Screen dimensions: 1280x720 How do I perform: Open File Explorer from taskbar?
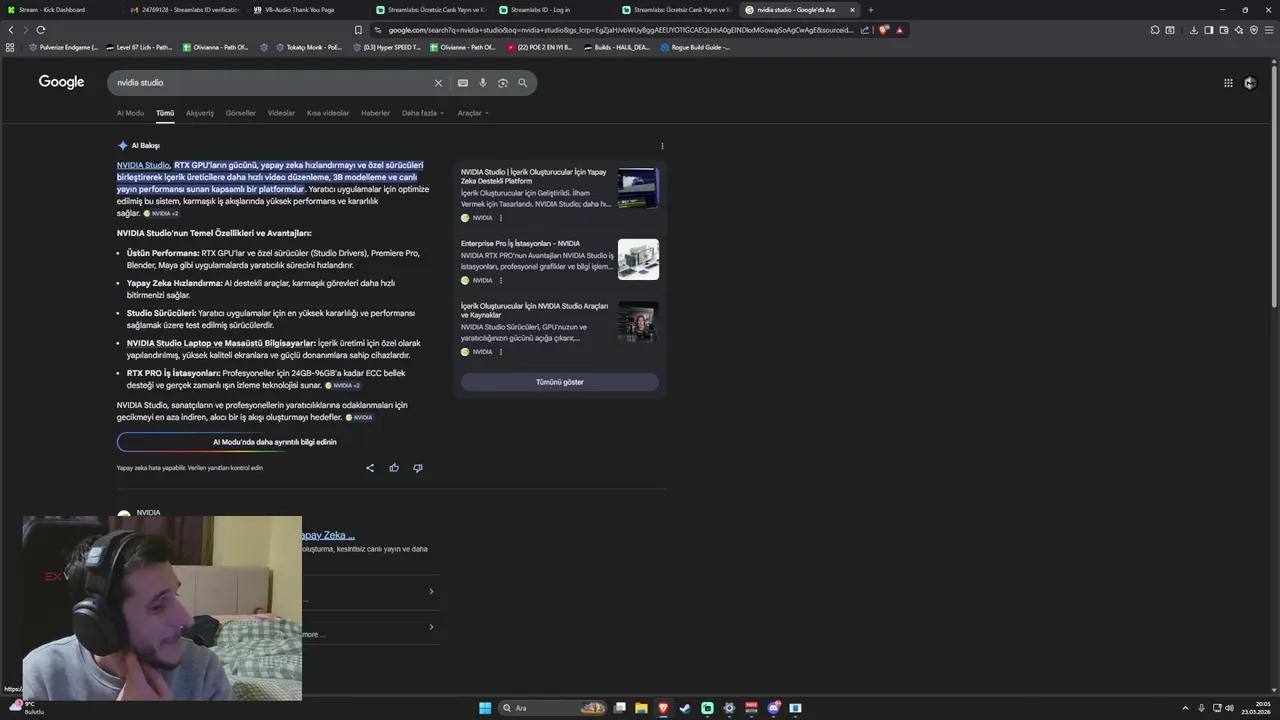(x=641, y=708)
